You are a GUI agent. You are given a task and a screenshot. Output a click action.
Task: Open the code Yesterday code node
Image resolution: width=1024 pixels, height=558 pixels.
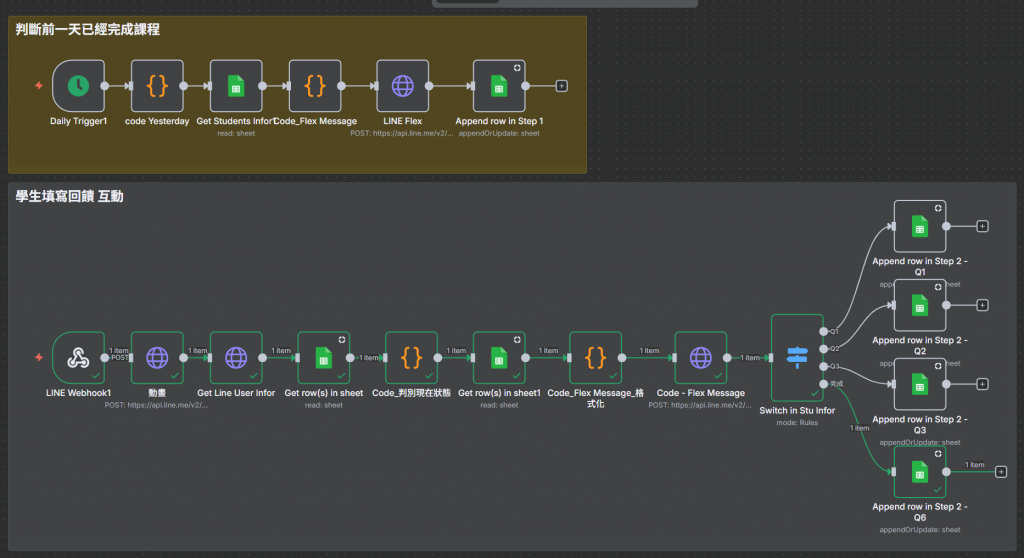click(157, 86)
